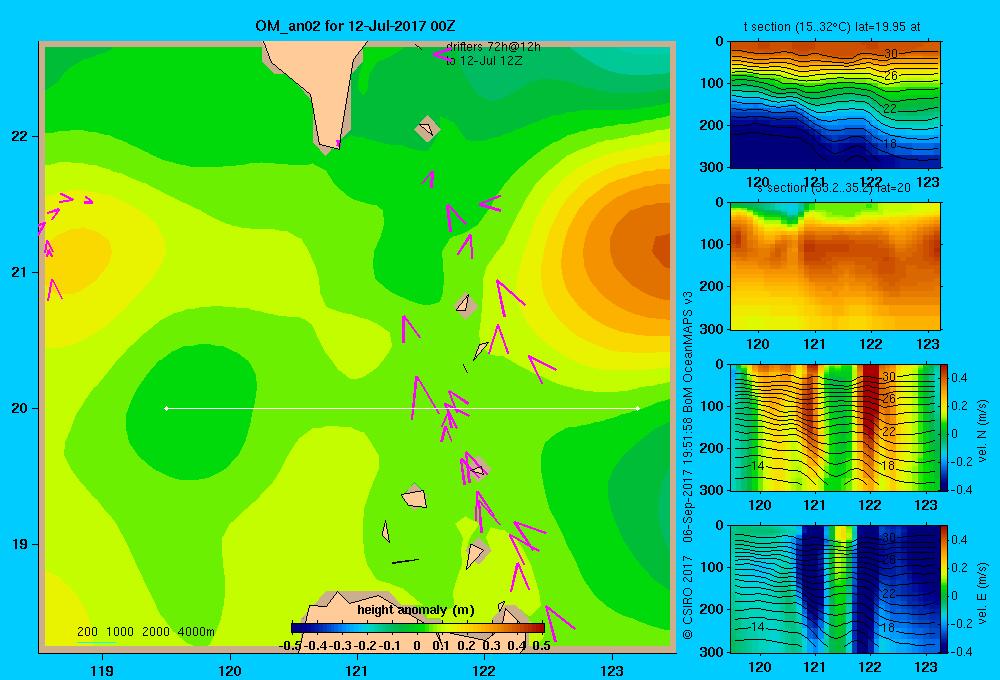Click the '200' depth contour legend entry
This screenshot has width=1000, height=680.
[x=87, y=632]
